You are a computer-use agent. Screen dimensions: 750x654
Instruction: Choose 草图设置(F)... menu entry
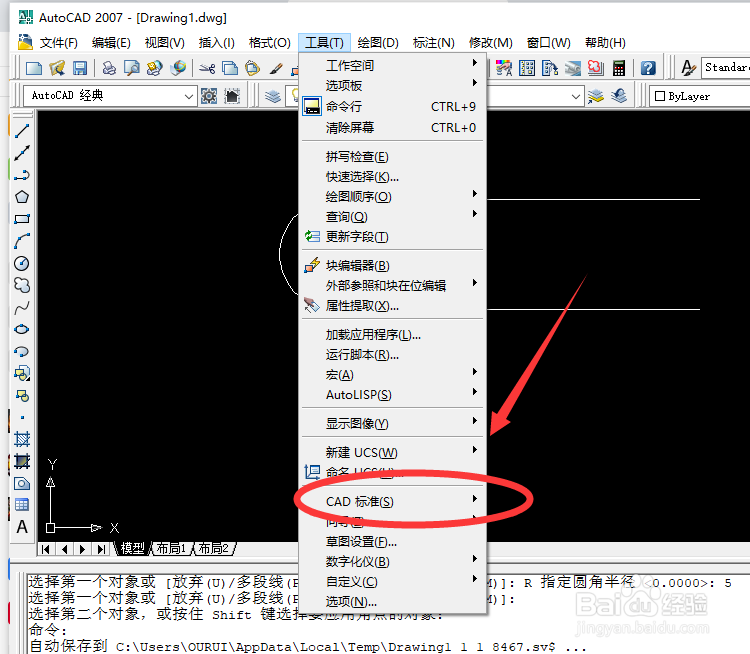click(392, 542)
